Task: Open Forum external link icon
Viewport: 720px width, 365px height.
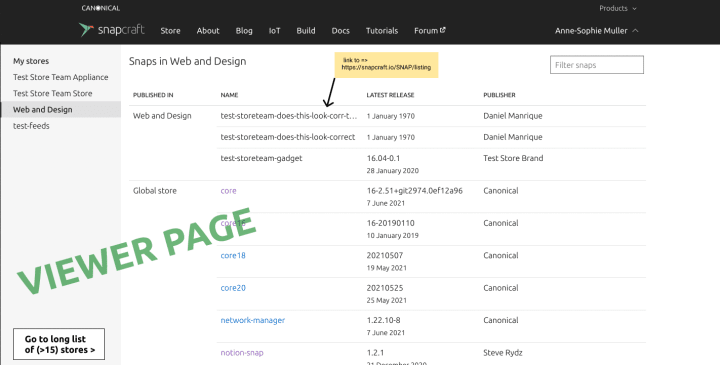Action: pos(443,30)
